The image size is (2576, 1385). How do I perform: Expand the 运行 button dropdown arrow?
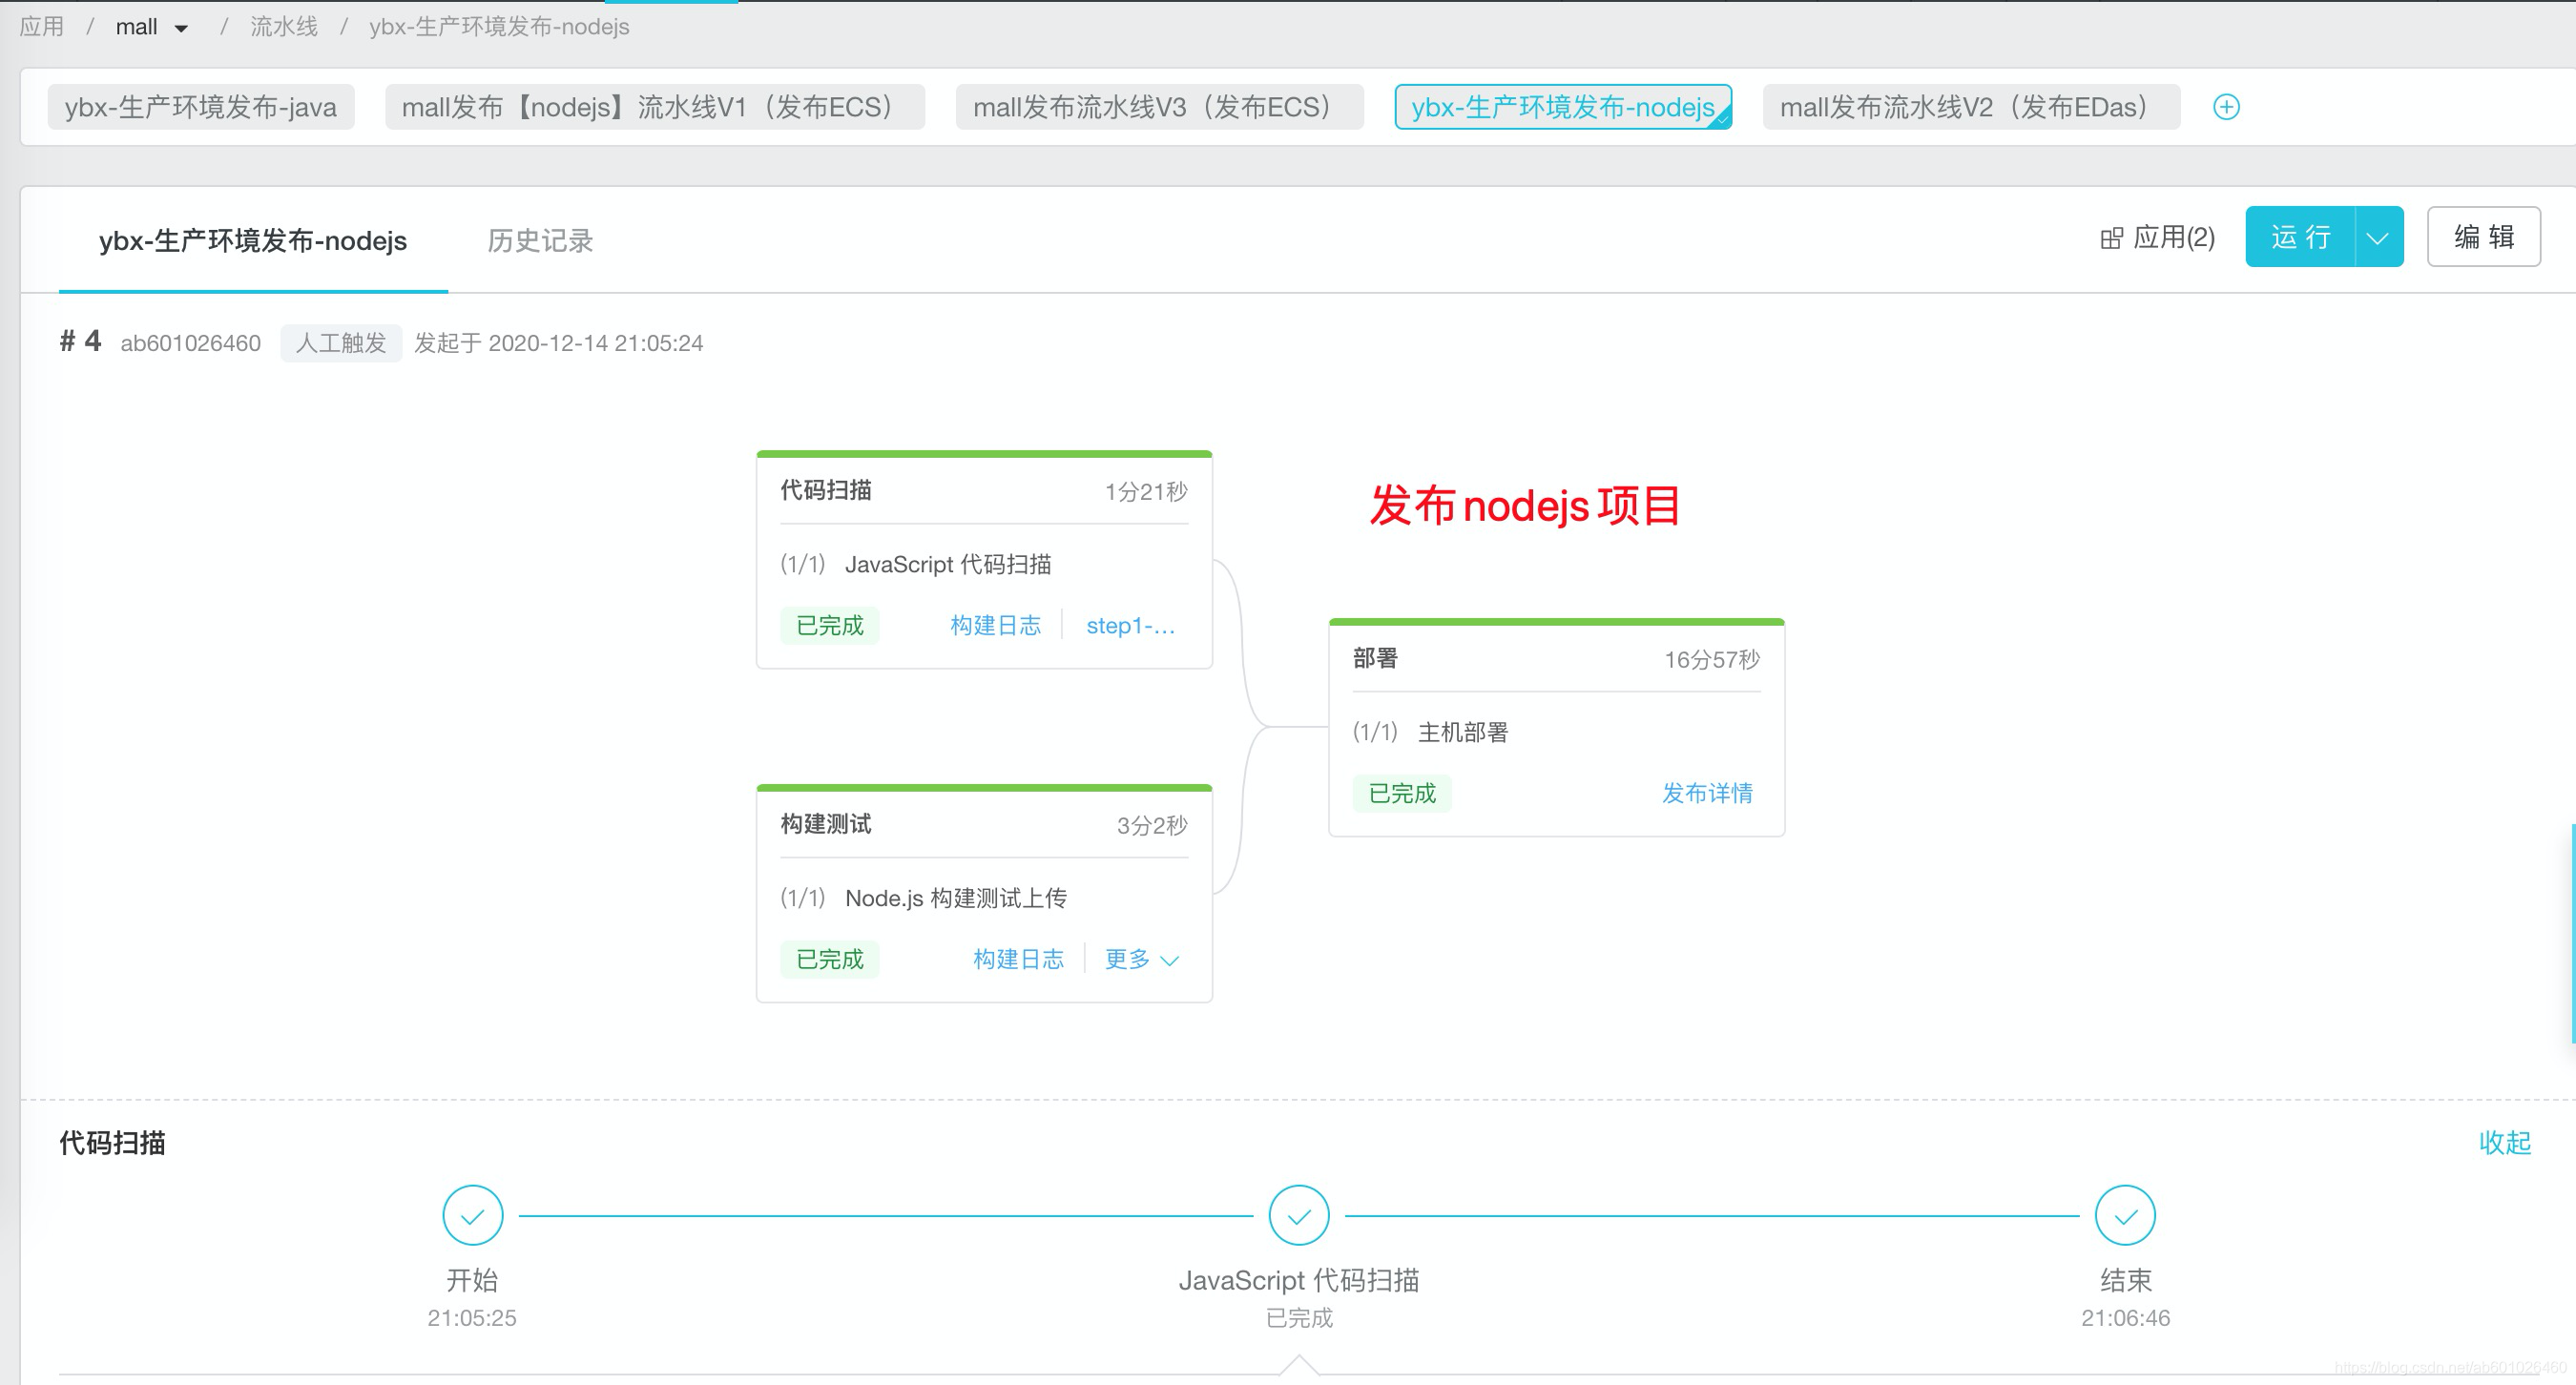point(2378,237)
